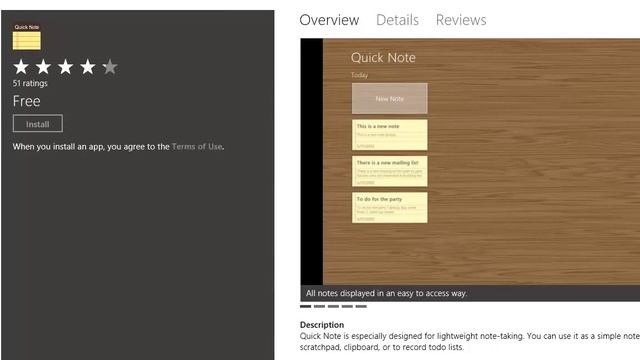Select the second screenshot page indicator
This screenshot has height=360, width=640.
[319, 306]
